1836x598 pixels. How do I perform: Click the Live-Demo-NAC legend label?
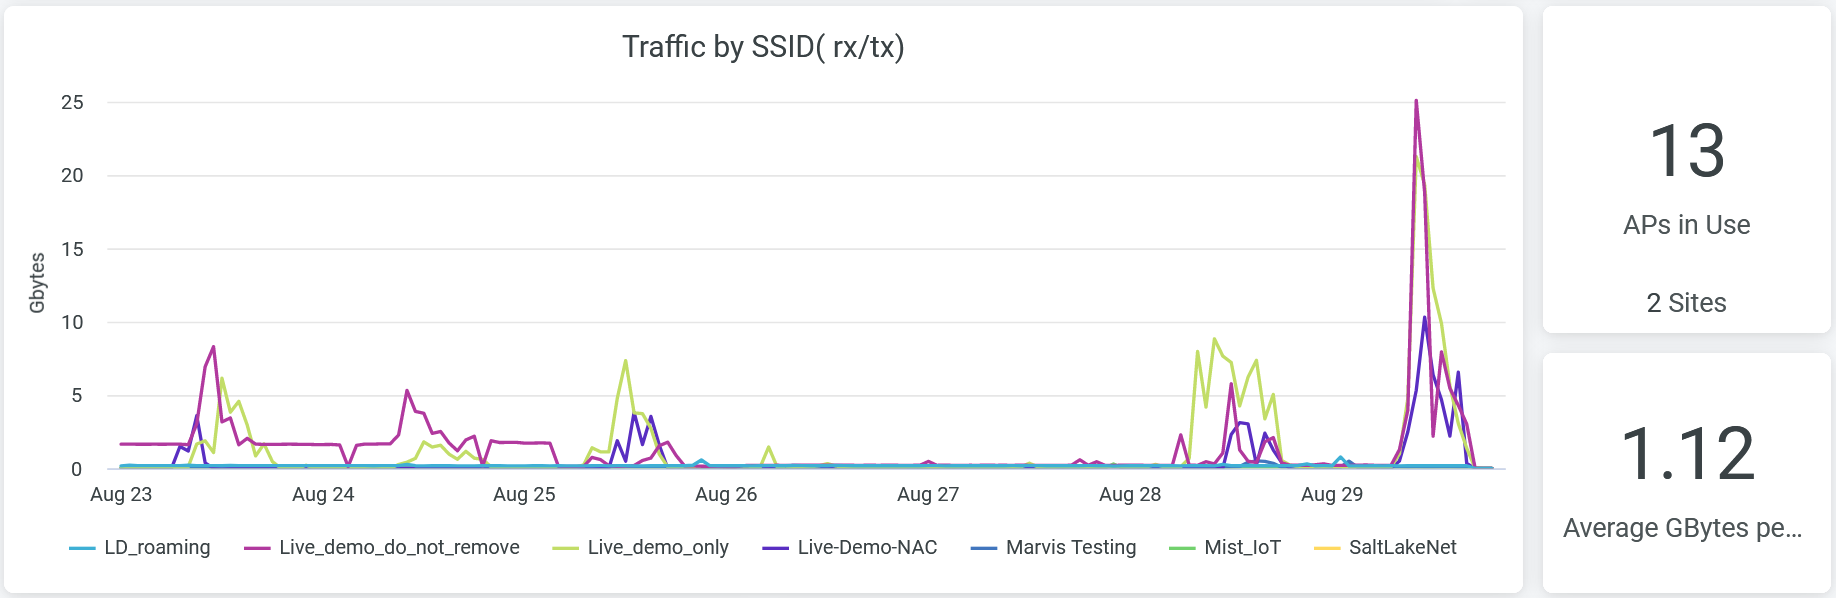867,547
